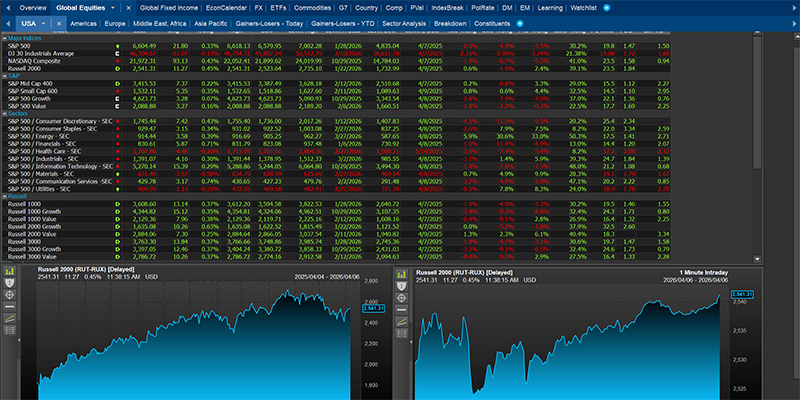Open EconCalendar tab
The image size is (800, 400).
(226, 8)
